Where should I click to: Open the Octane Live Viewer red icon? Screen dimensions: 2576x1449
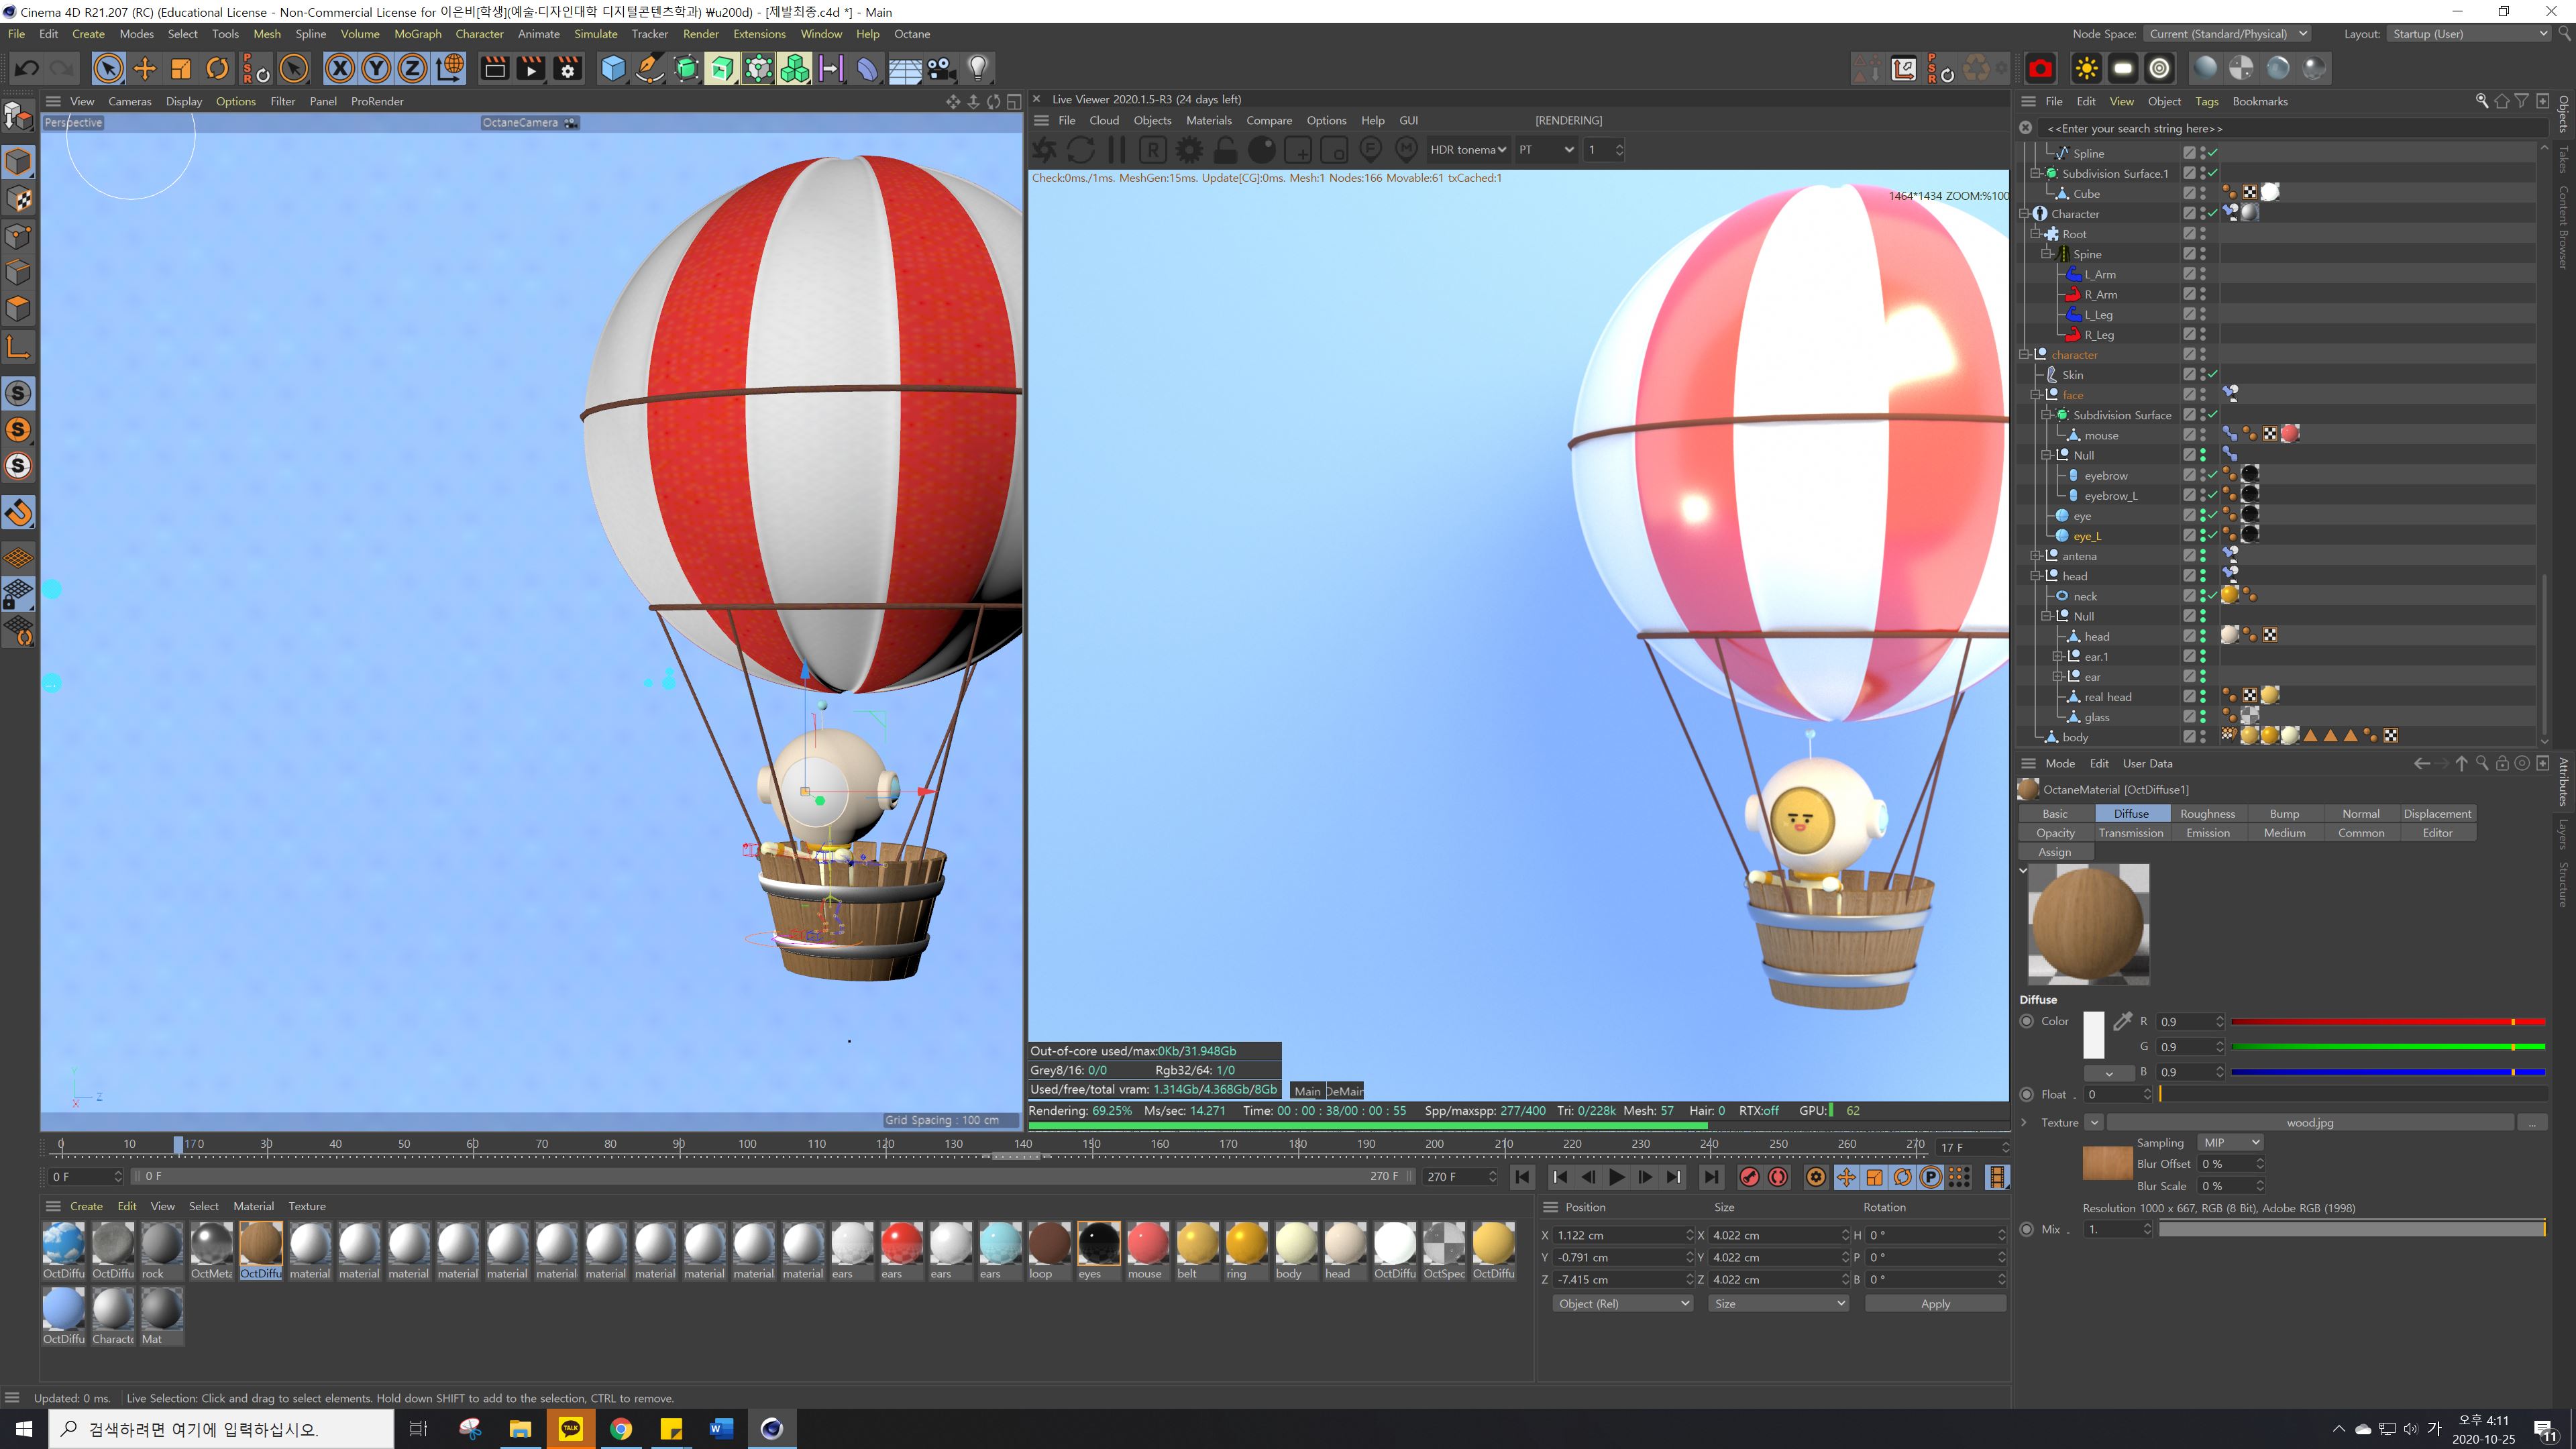click(x=2040, y=68)
